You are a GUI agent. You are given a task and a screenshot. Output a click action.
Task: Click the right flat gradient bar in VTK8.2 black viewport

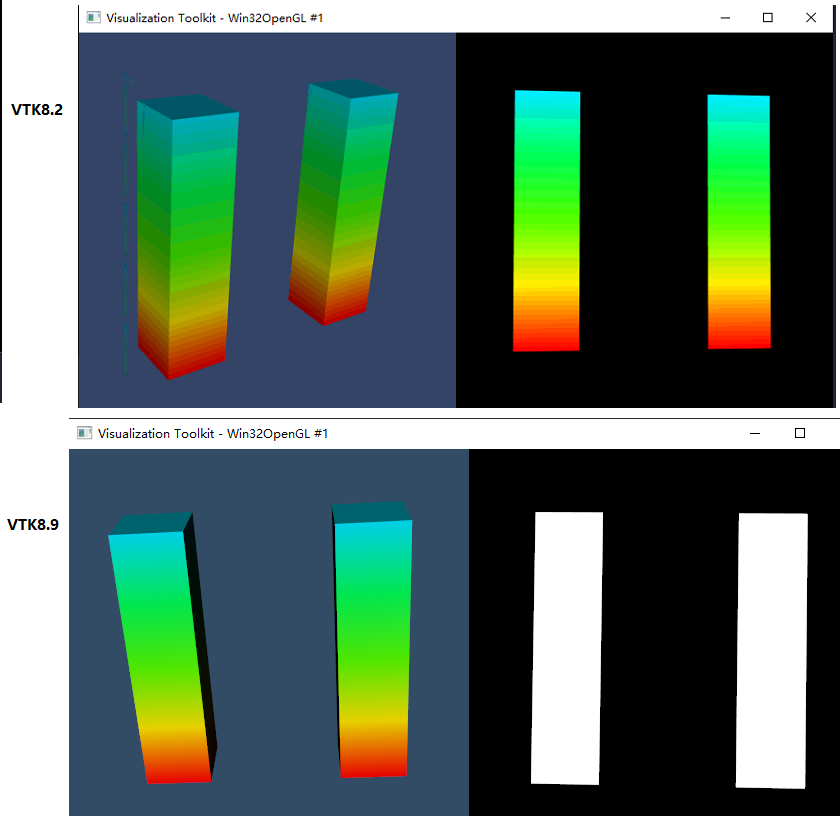(739, 222)
